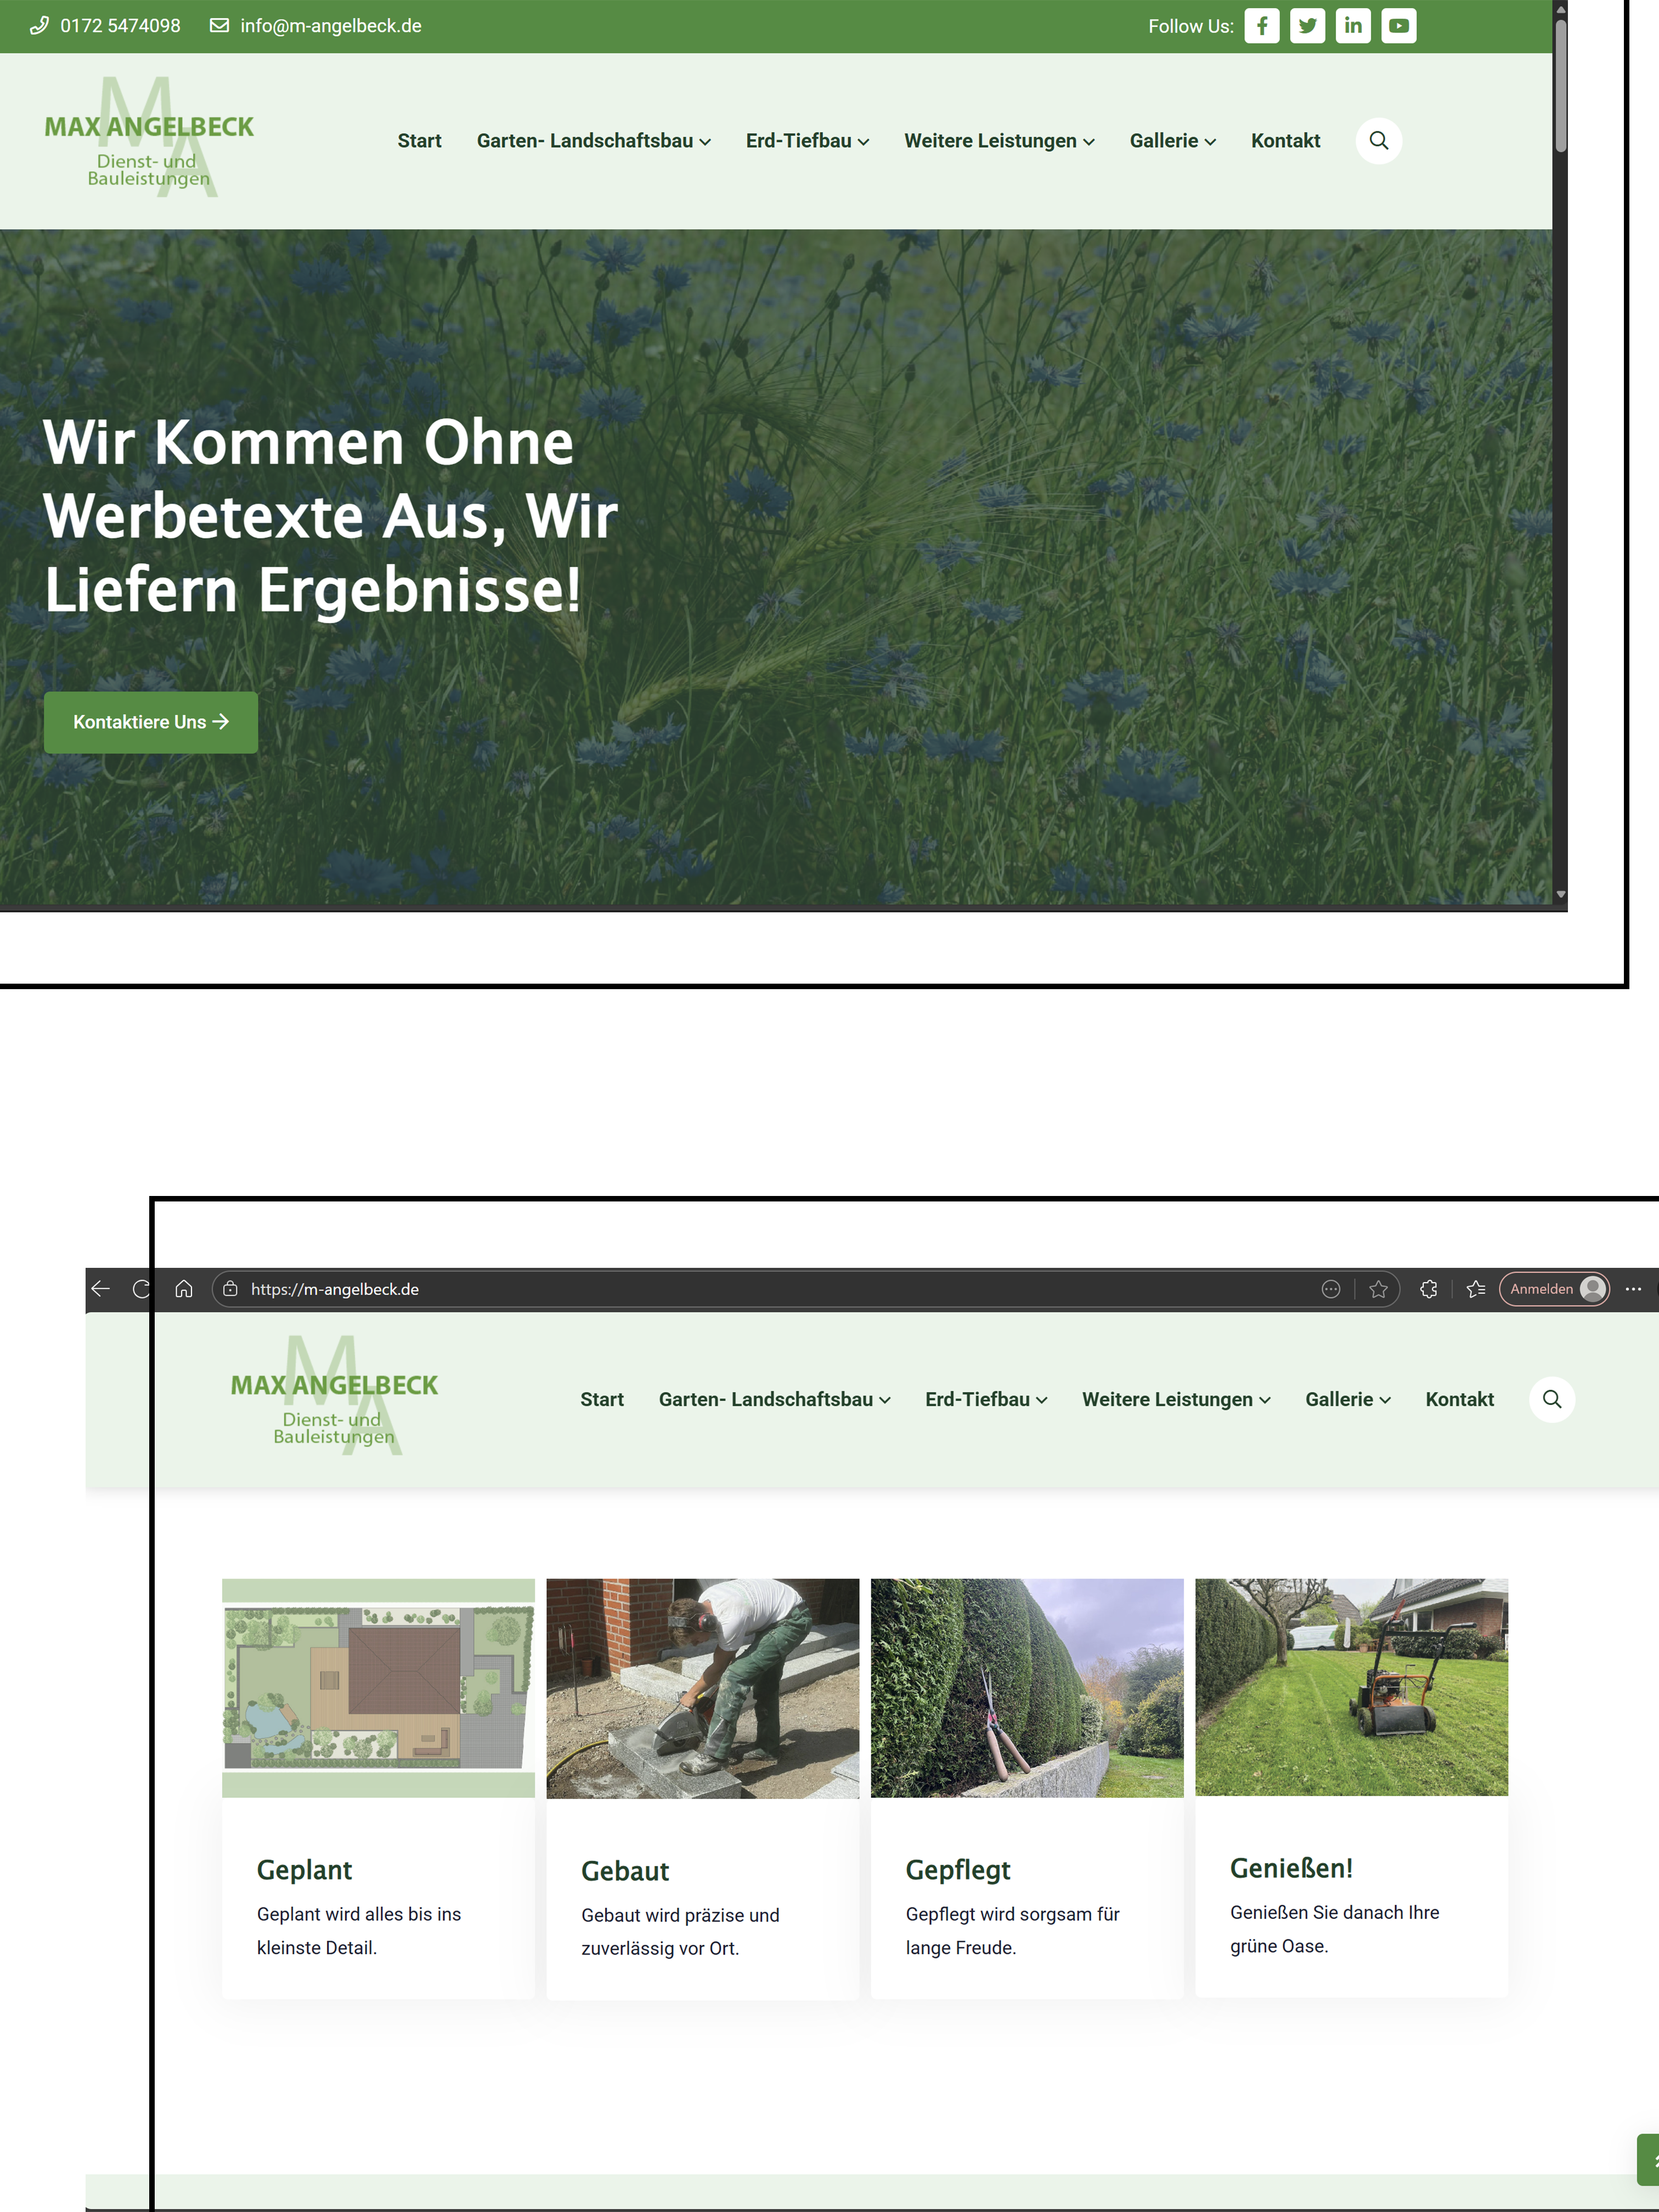1659x2212 pixels.
Task: Open browser extensions puzzle icon
Action: click(1429, 1289)
